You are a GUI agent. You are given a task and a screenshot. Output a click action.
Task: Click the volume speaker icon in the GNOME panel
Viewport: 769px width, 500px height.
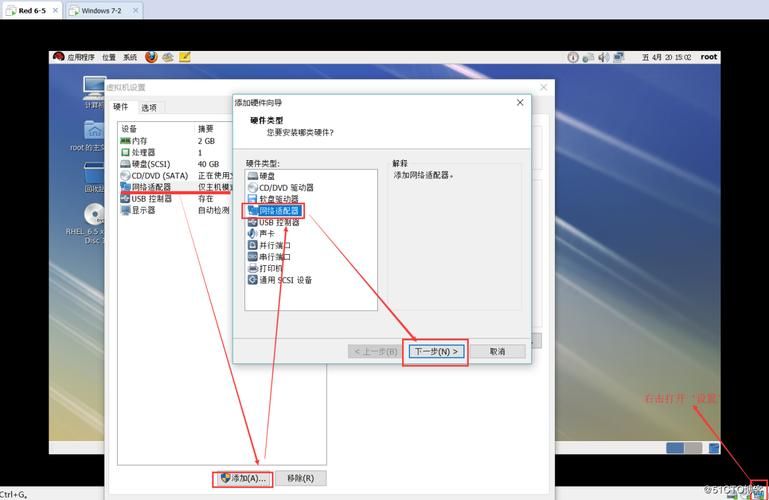tap(604, 57)
